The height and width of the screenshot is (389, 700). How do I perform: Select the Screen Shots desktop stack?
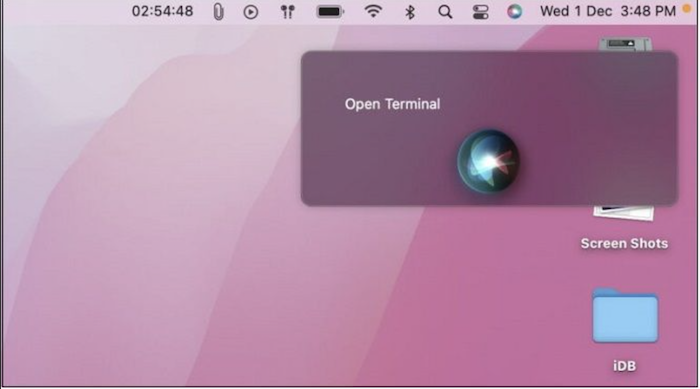coord(624,212)
